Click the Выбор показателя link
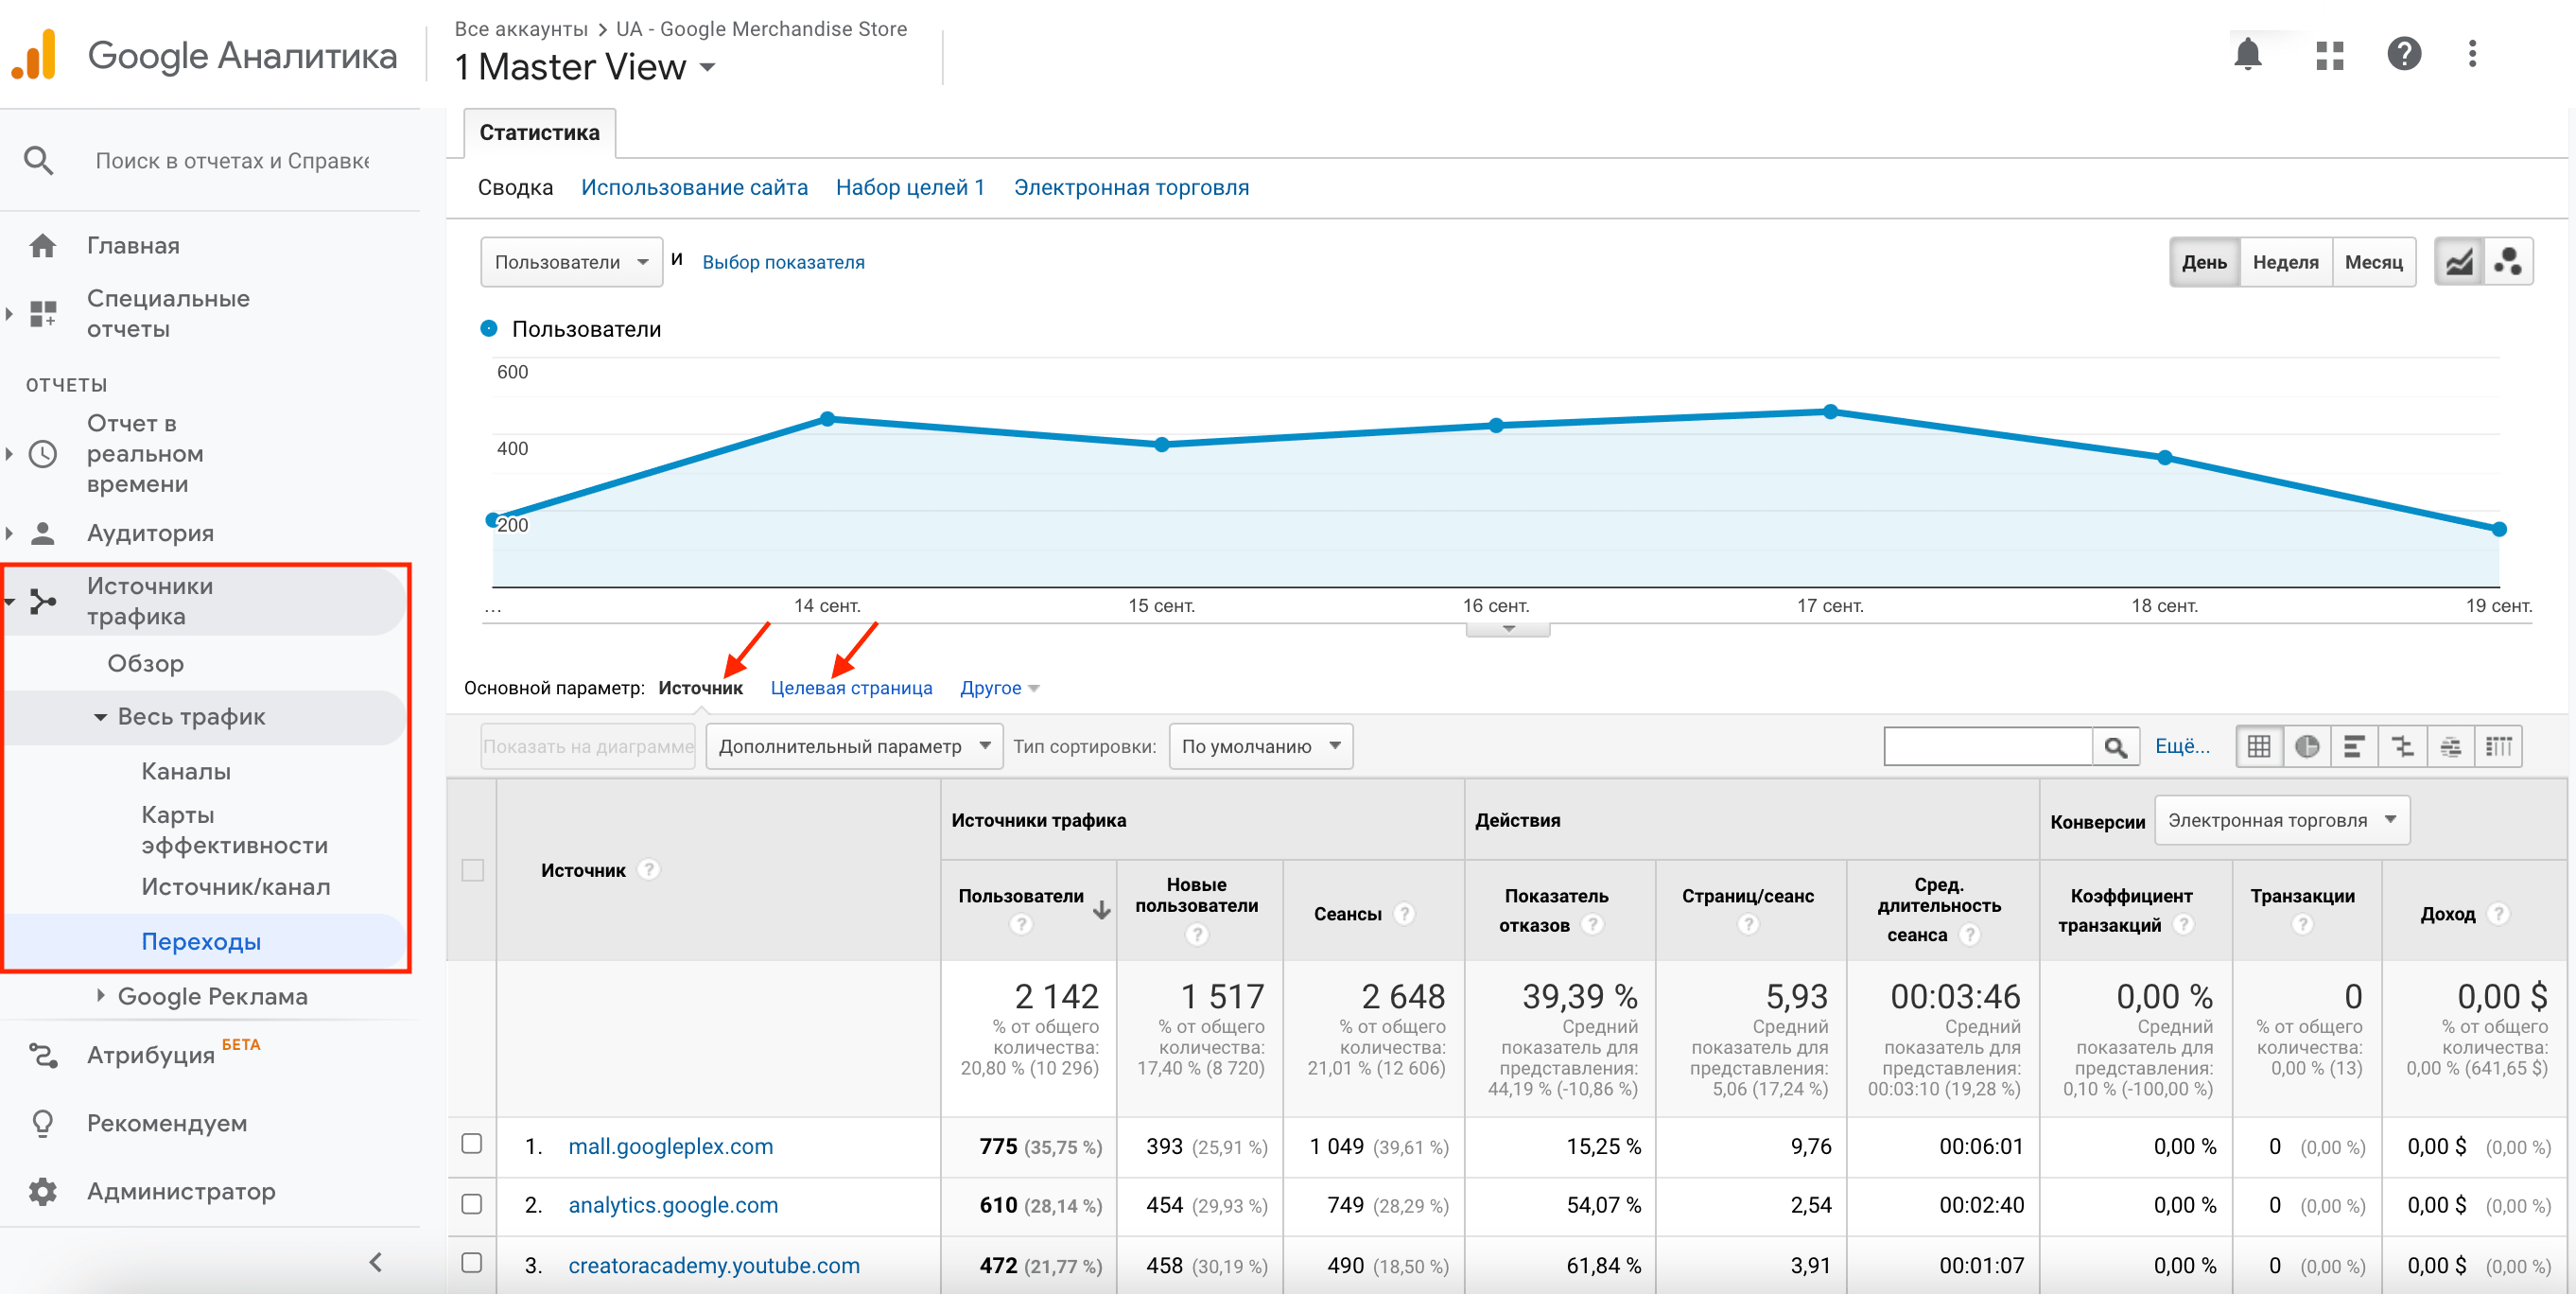2576x1294 pixels. click(783, 262)
